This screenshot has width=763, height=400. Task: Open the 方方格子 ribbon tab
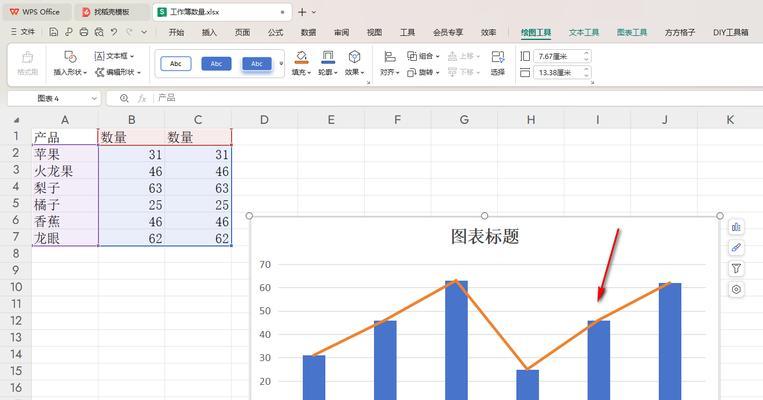point(680,32)
